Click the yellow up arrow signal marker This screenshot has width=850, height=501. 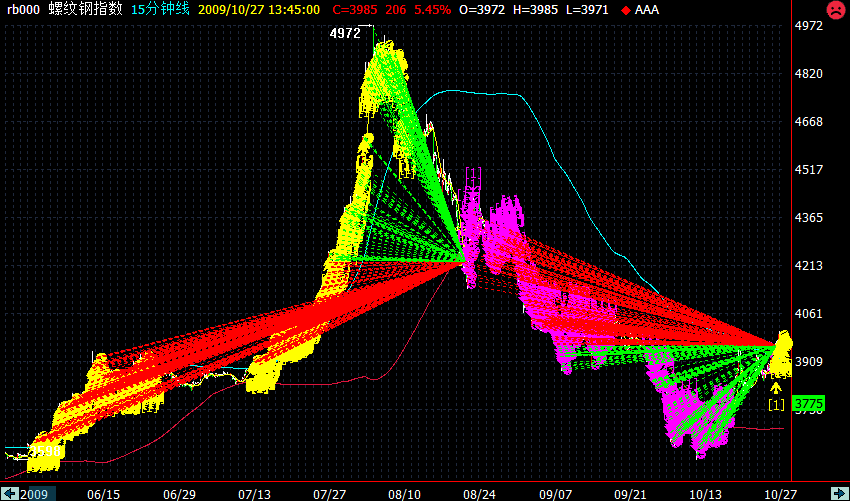pyautogui.click(x=775, y=387)
